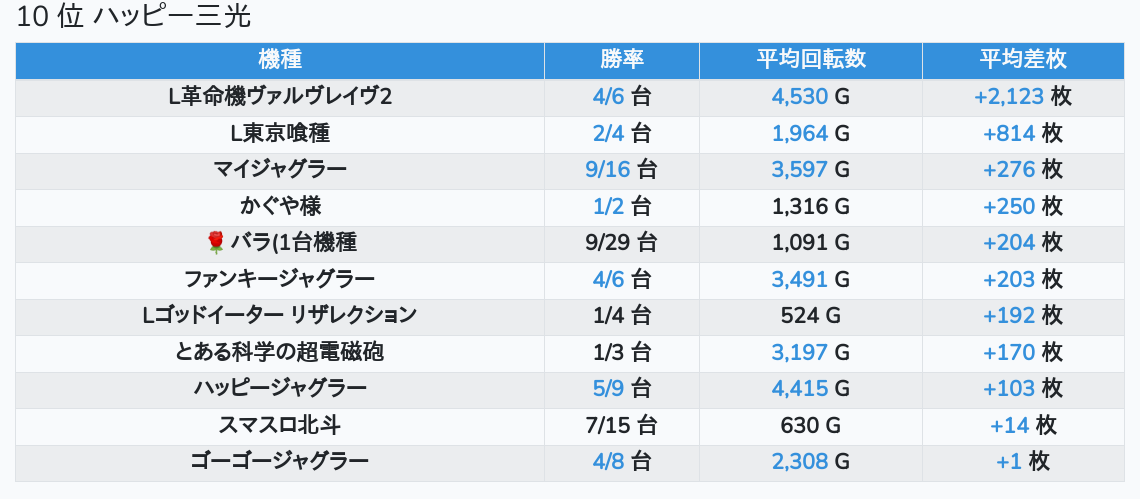Viewport: 1140px width, 499px height.
Task: Select the L東京喰種 machine name
Action: click(x=280, y=133)
